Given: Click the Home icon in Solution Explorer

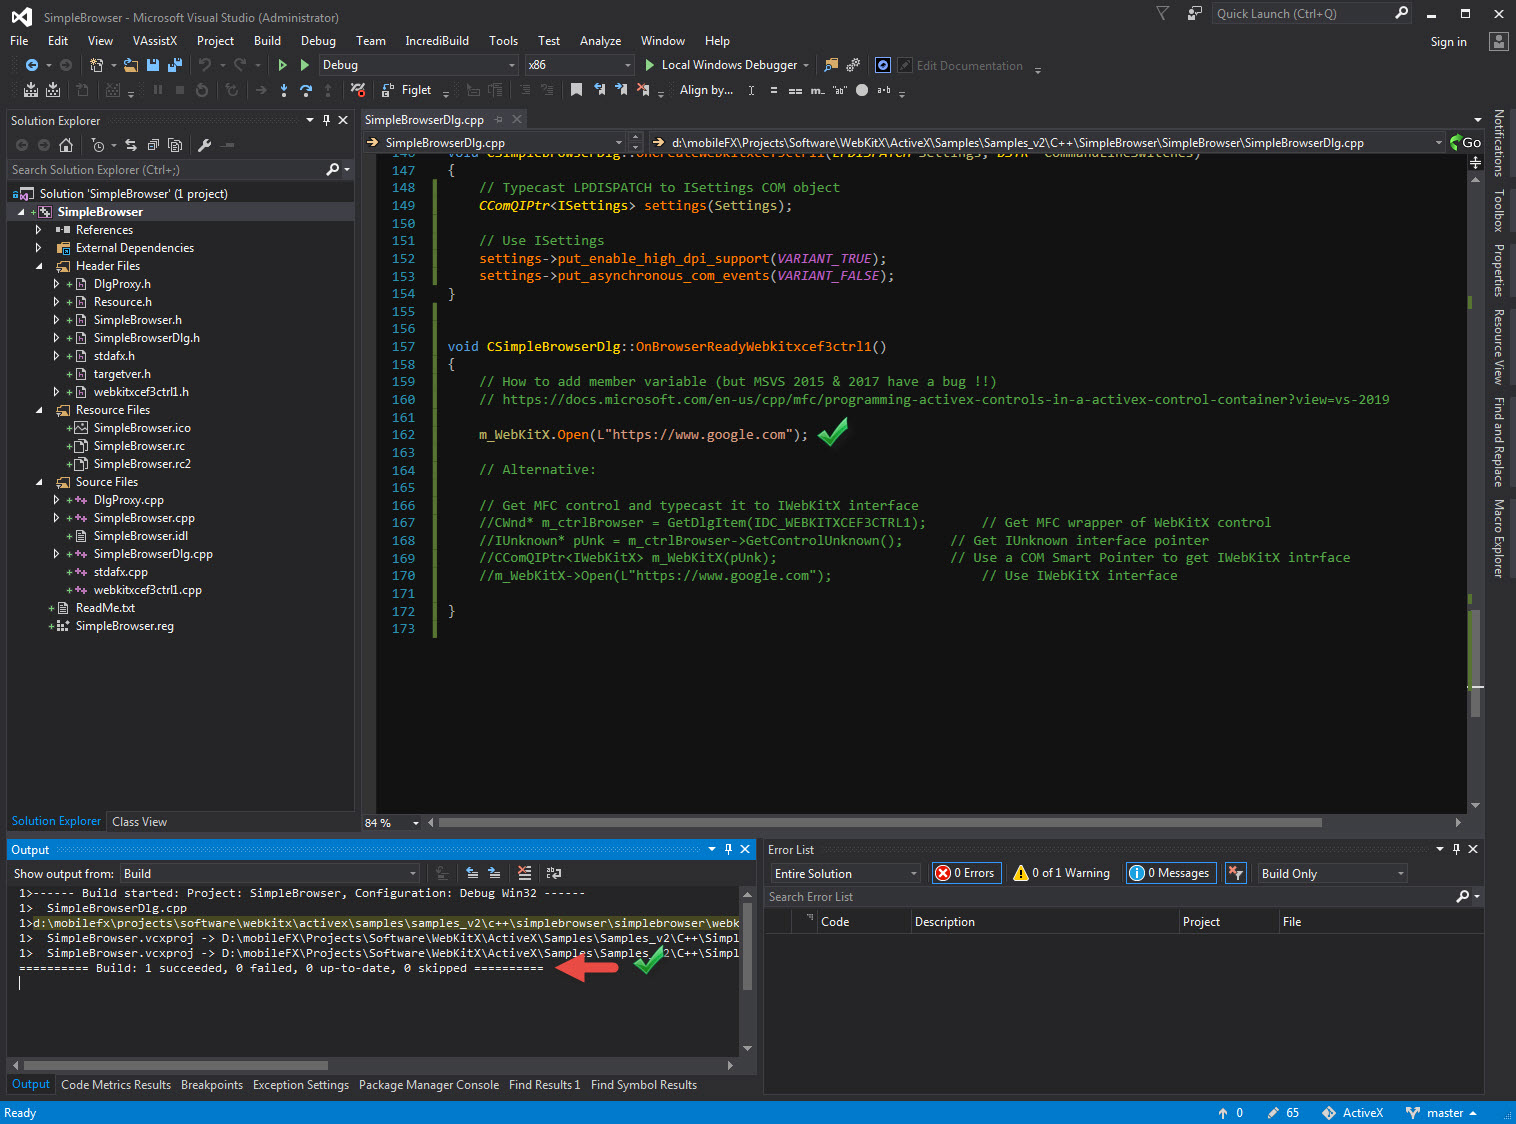Looking at the screenshot, I should [66, 145].
